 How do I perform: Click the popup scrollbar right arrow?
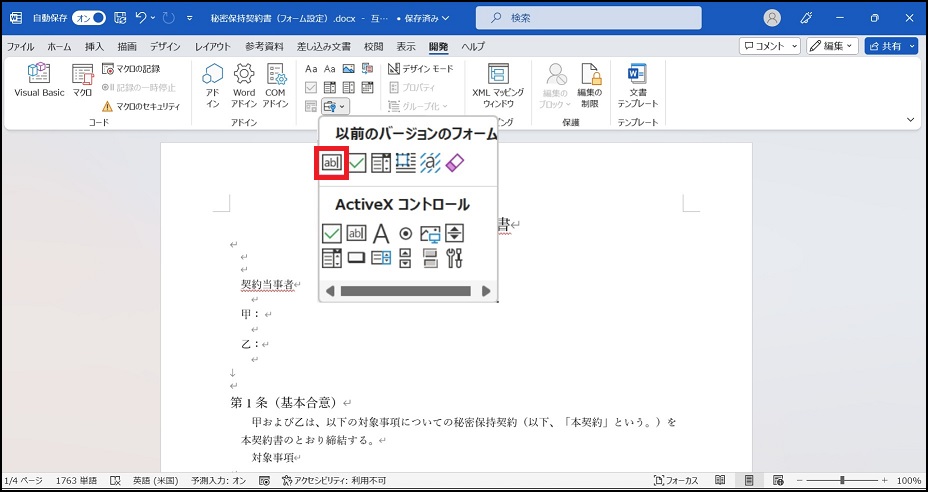tap(486, 291)
